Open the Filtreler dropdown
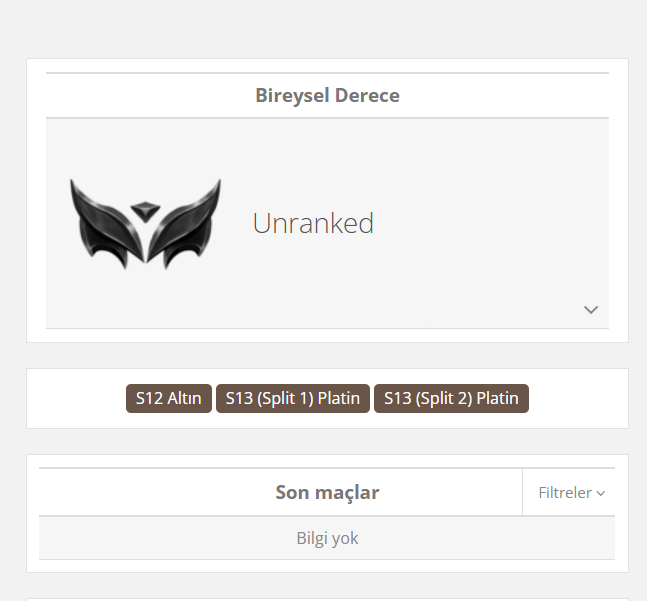The width and height of the screenshot is (647, 601). pyautogui.click(x=571, y=493)
